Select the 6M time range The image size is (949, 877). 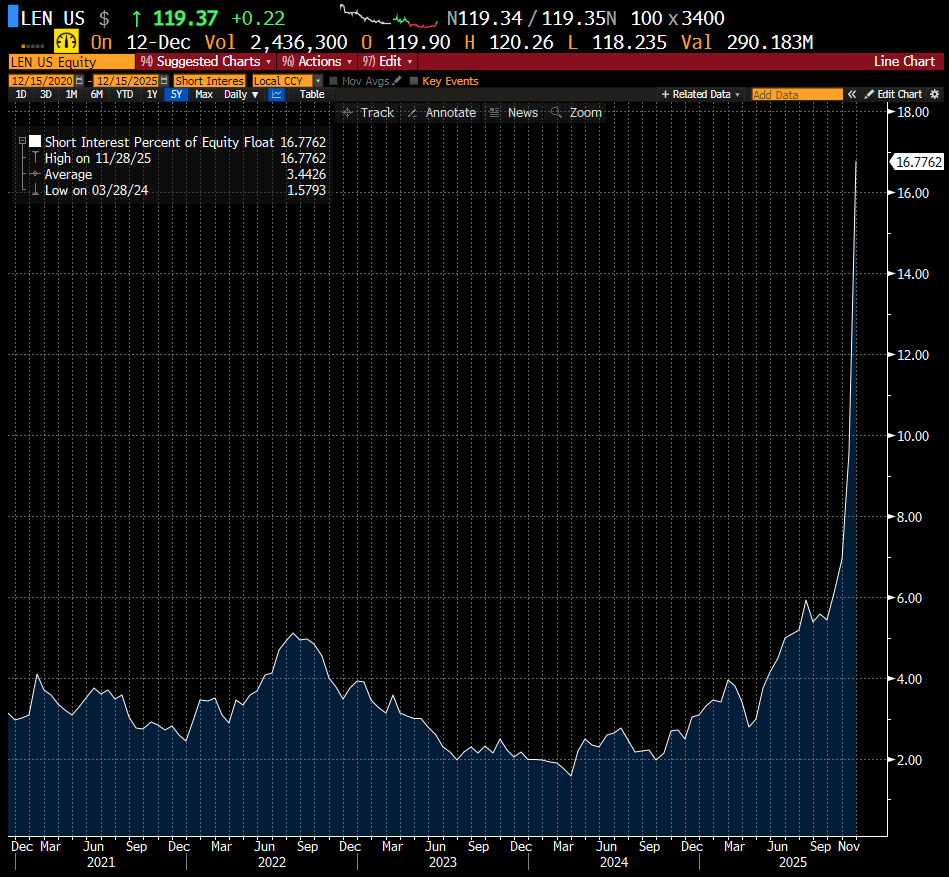click(x=97, y=94)
